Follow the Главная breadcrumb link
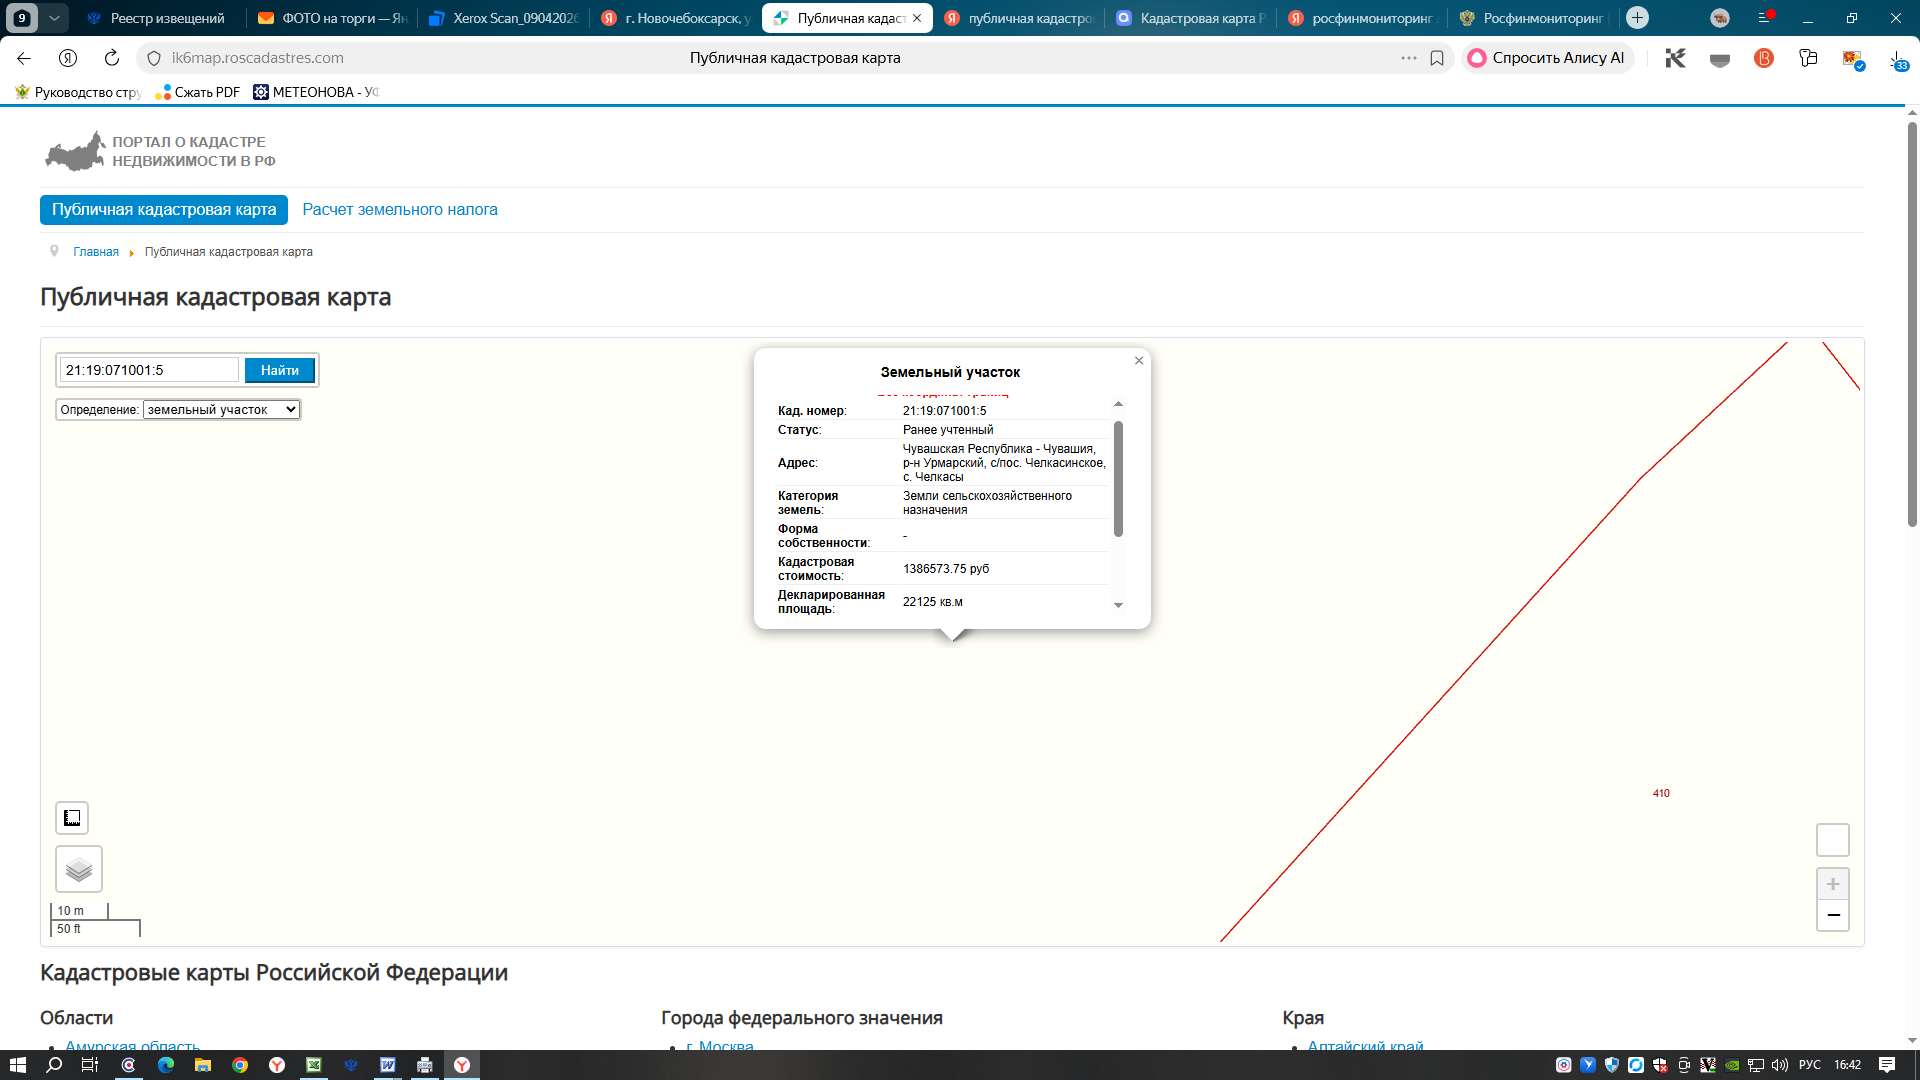1920x1080 pixels. coord(96,252)
